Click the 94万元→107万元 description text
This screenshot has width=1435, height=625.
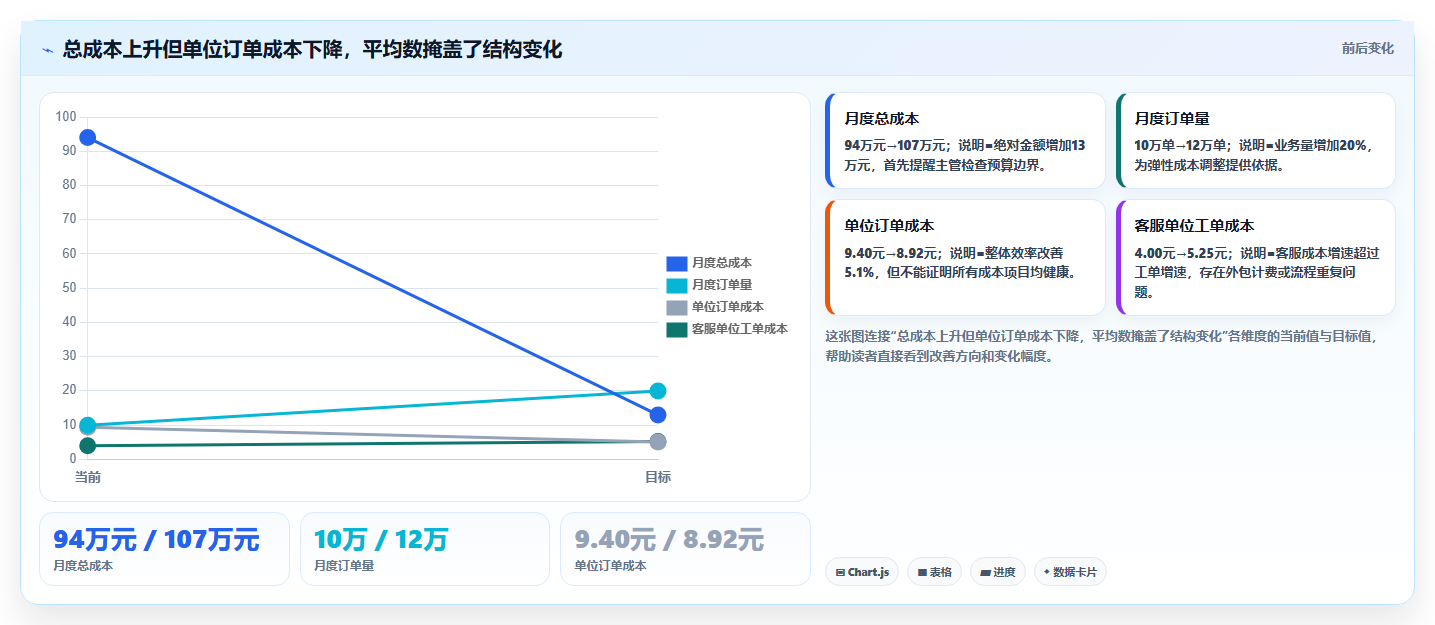click(x=965, y=155)
